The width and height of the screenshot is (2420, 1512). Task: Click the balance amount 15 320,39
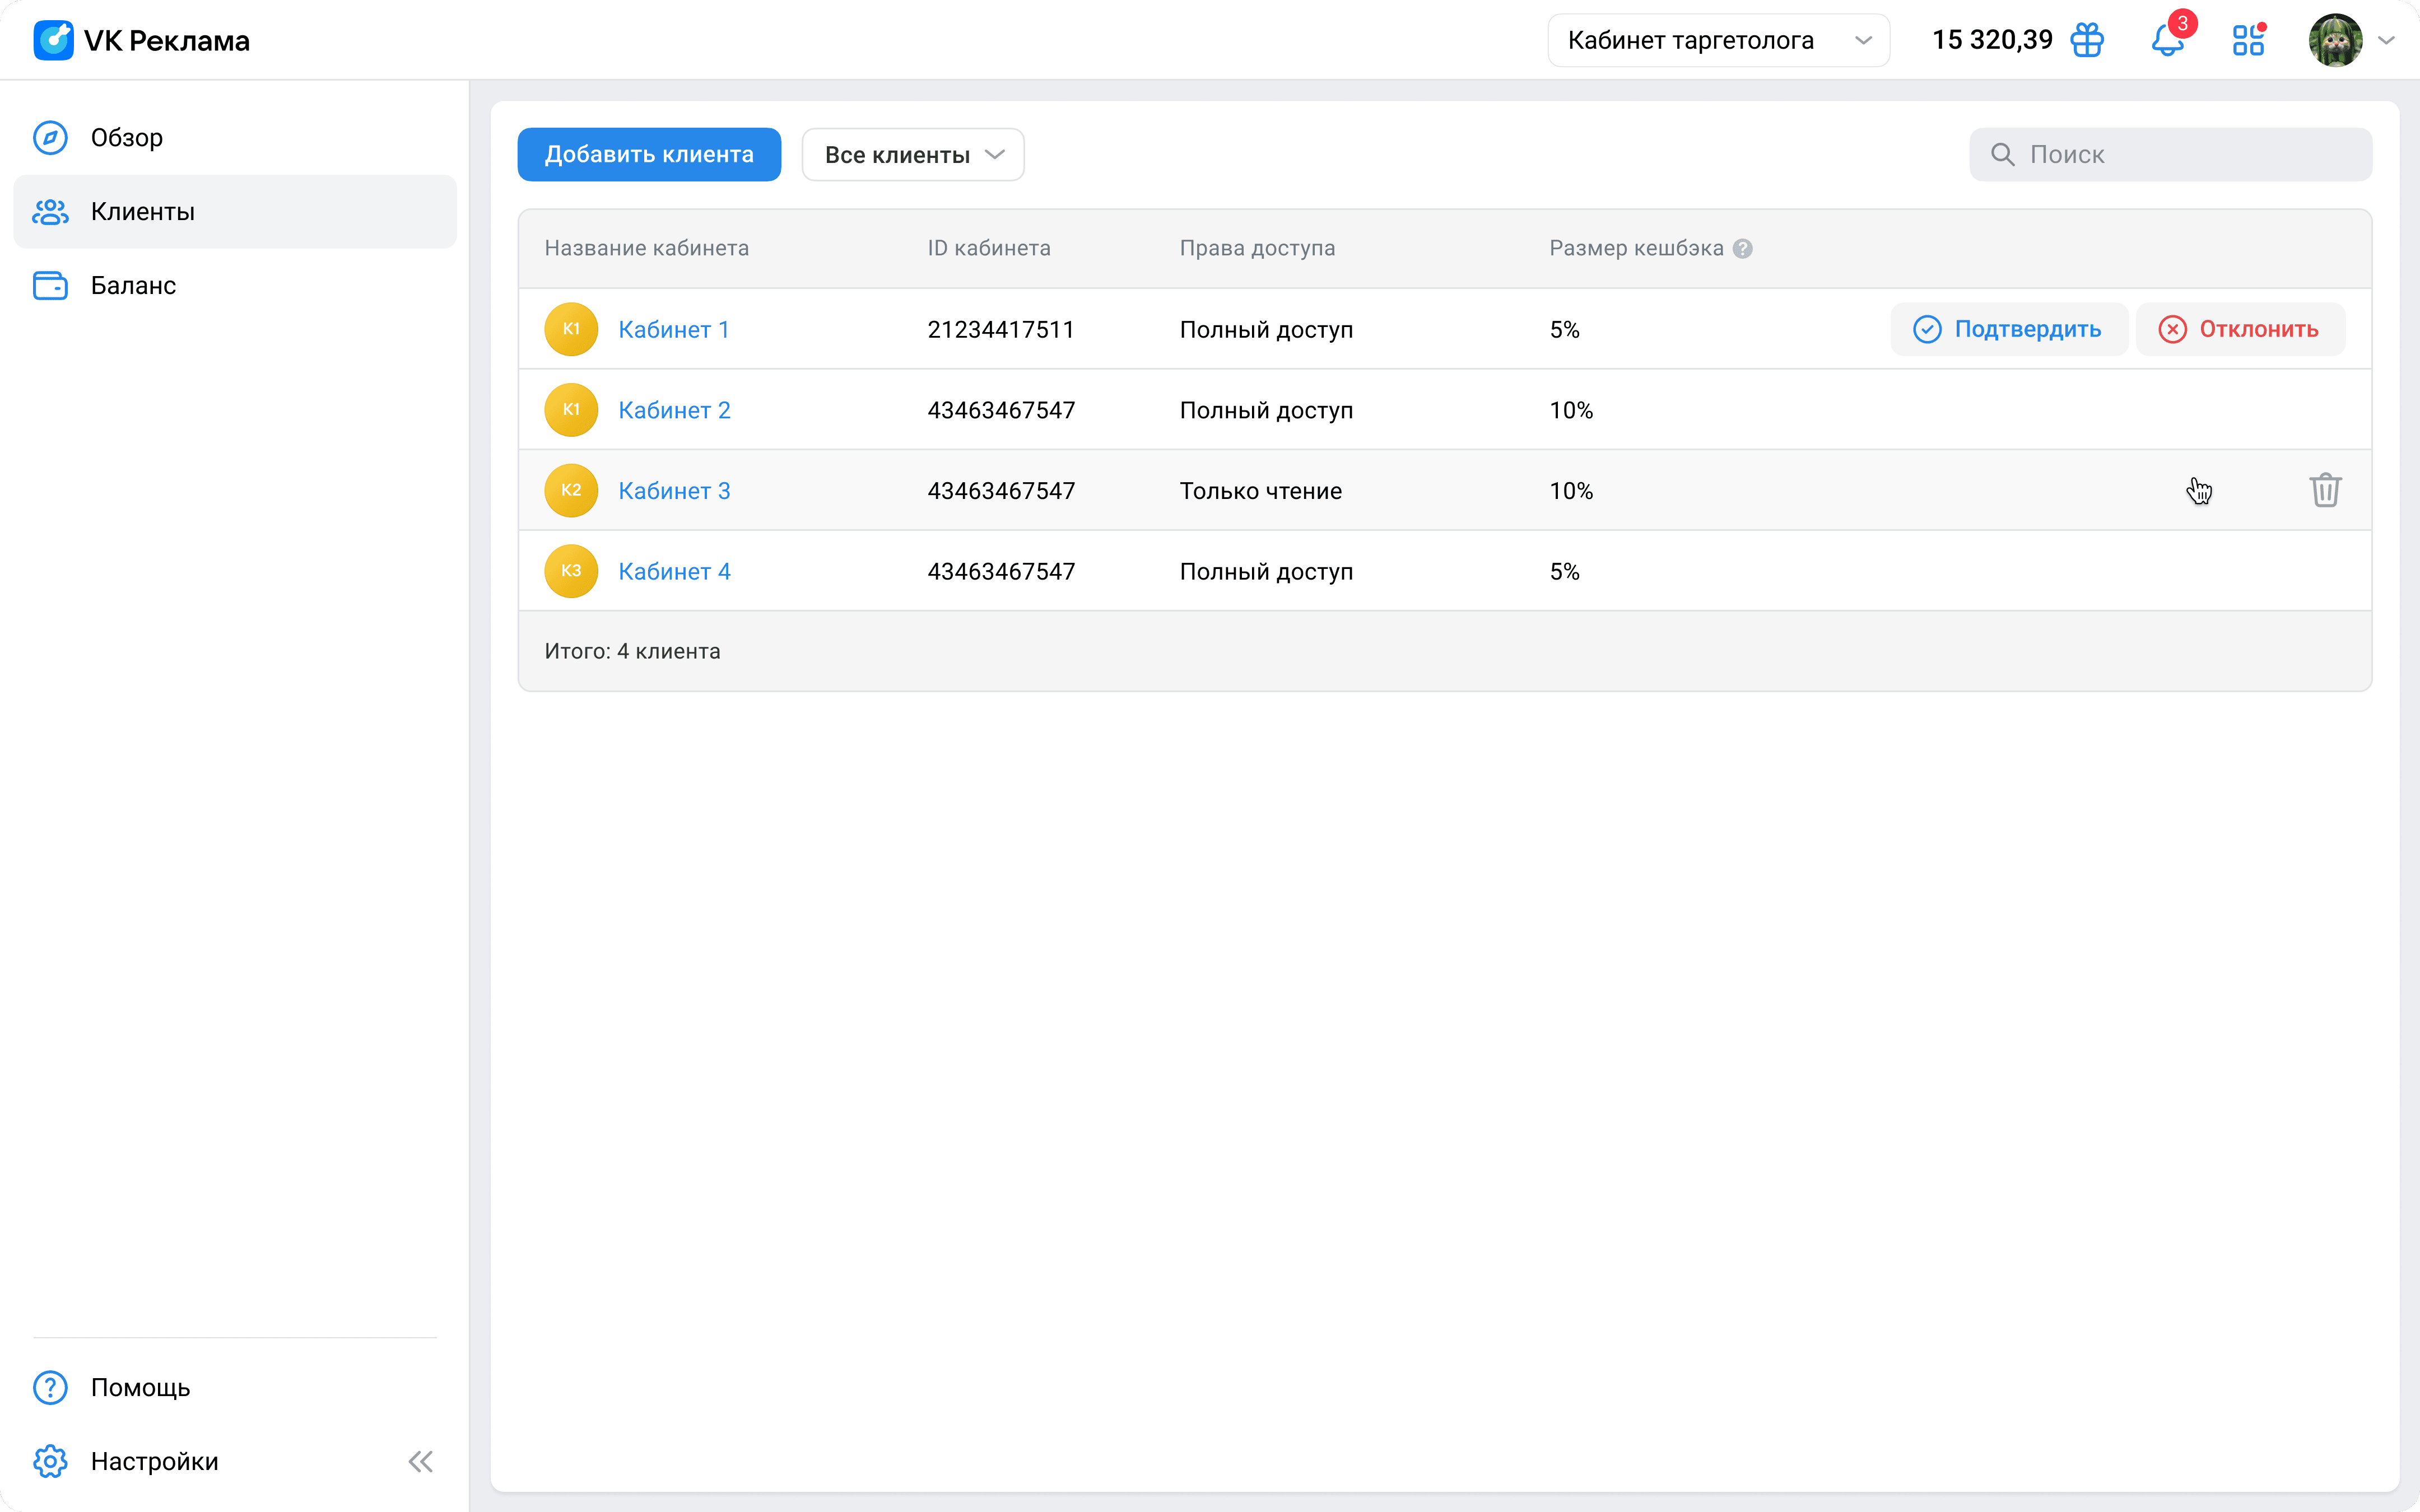coord(1992,40)
